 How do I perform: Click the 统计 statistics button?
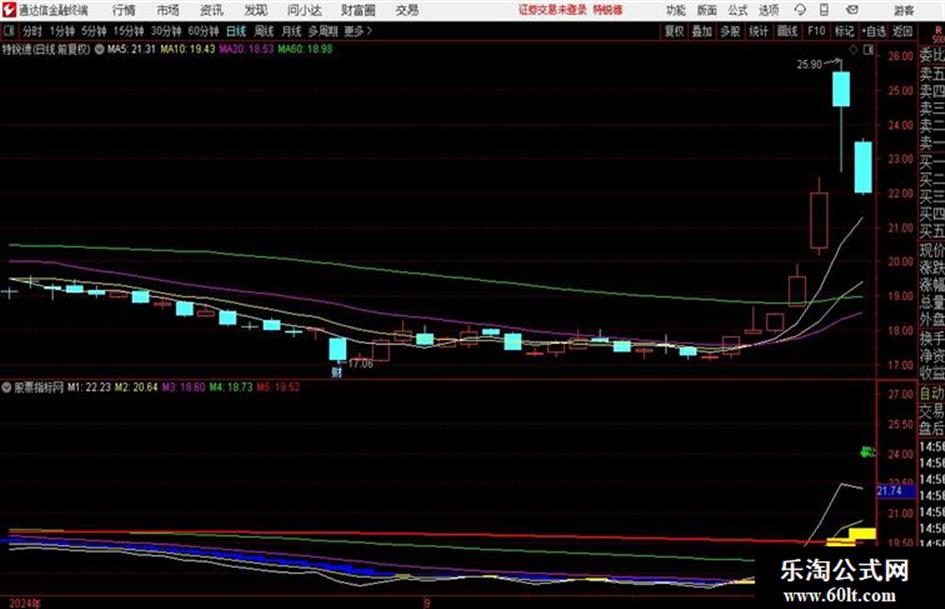point(759,31)
